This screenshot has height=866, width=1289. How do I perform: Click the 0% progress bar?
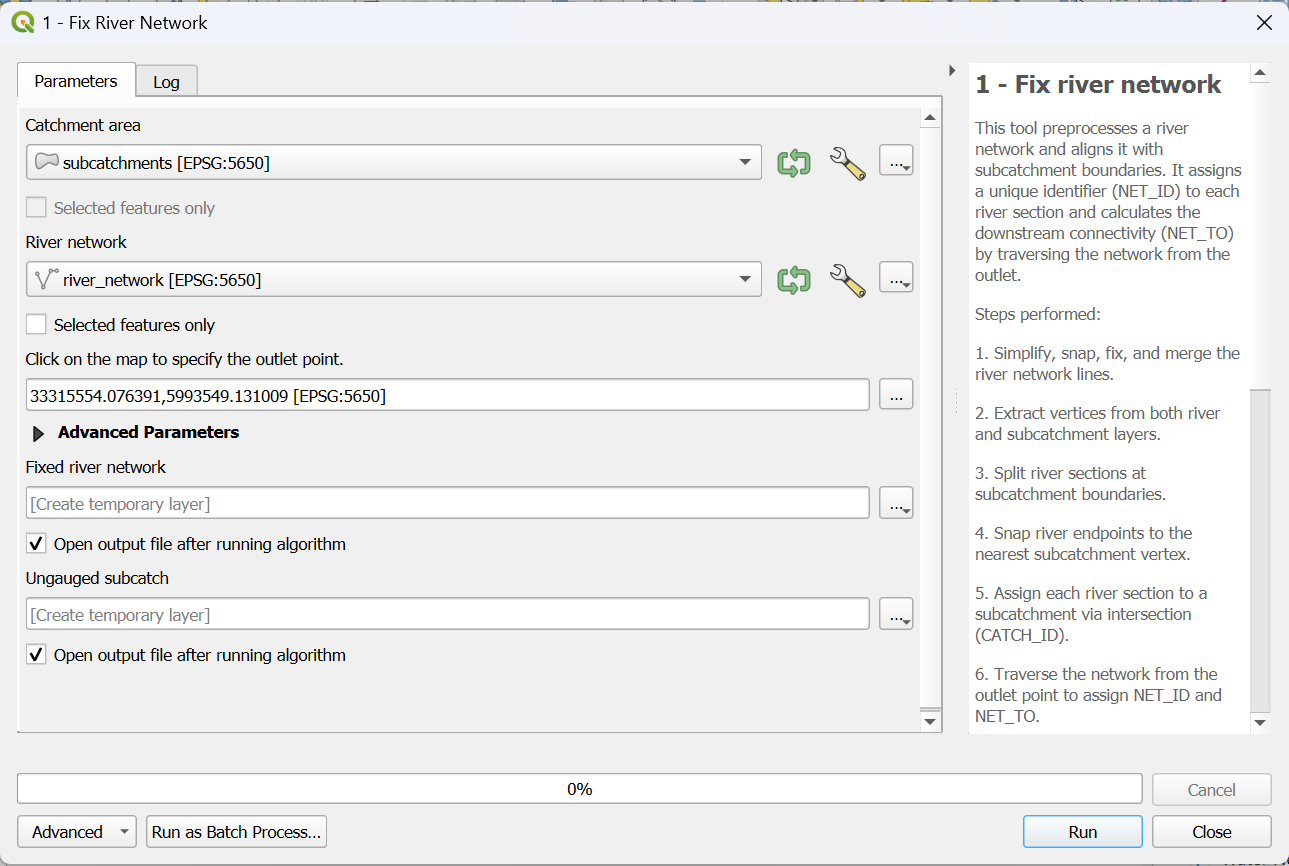pyautogui.click(x=579, y=789)
